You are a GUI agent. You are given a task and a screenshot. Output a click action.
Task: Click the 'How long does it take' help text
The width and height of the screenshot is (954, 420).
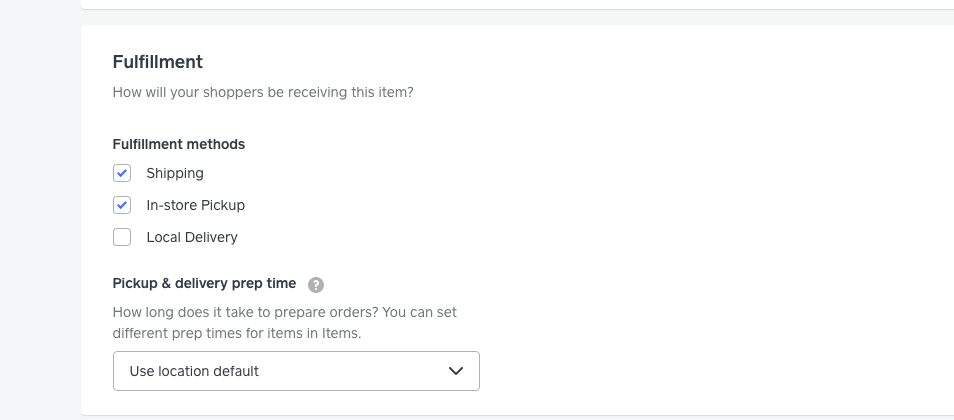(x=285, y=312)
